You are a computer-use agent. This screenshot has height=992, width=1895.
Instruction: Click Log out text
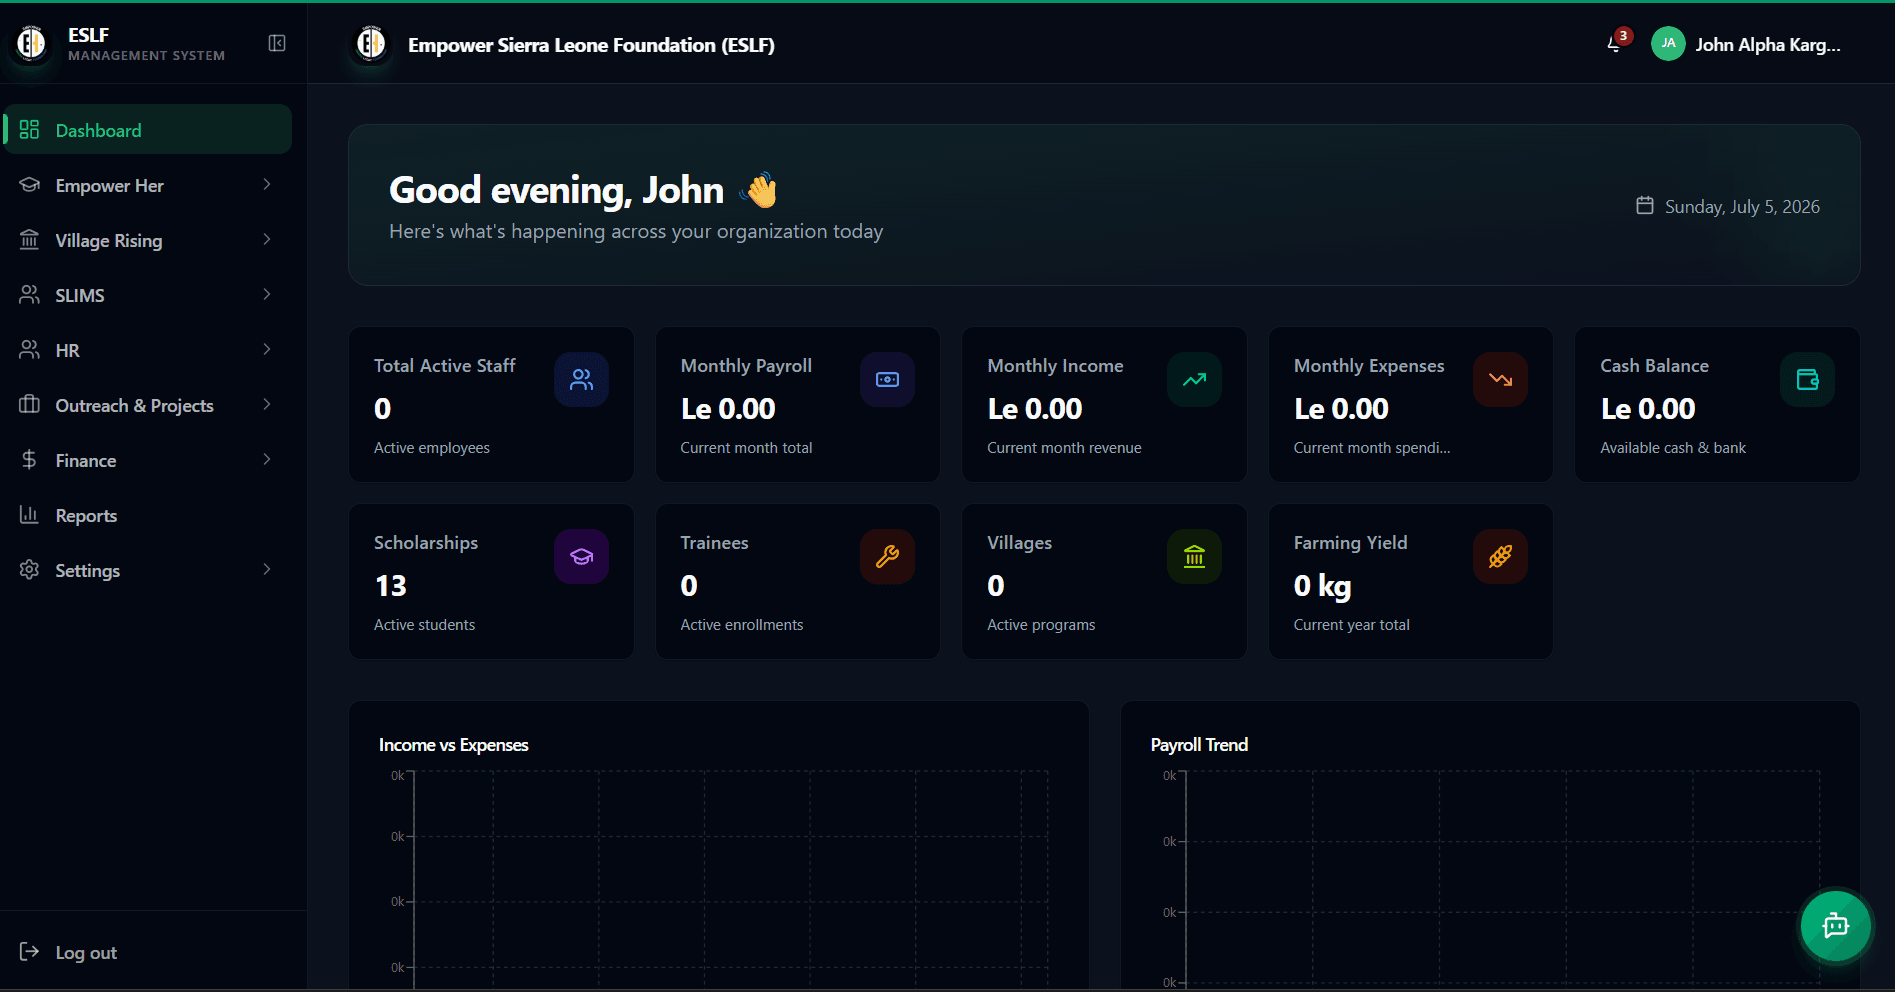click(86, 952)
